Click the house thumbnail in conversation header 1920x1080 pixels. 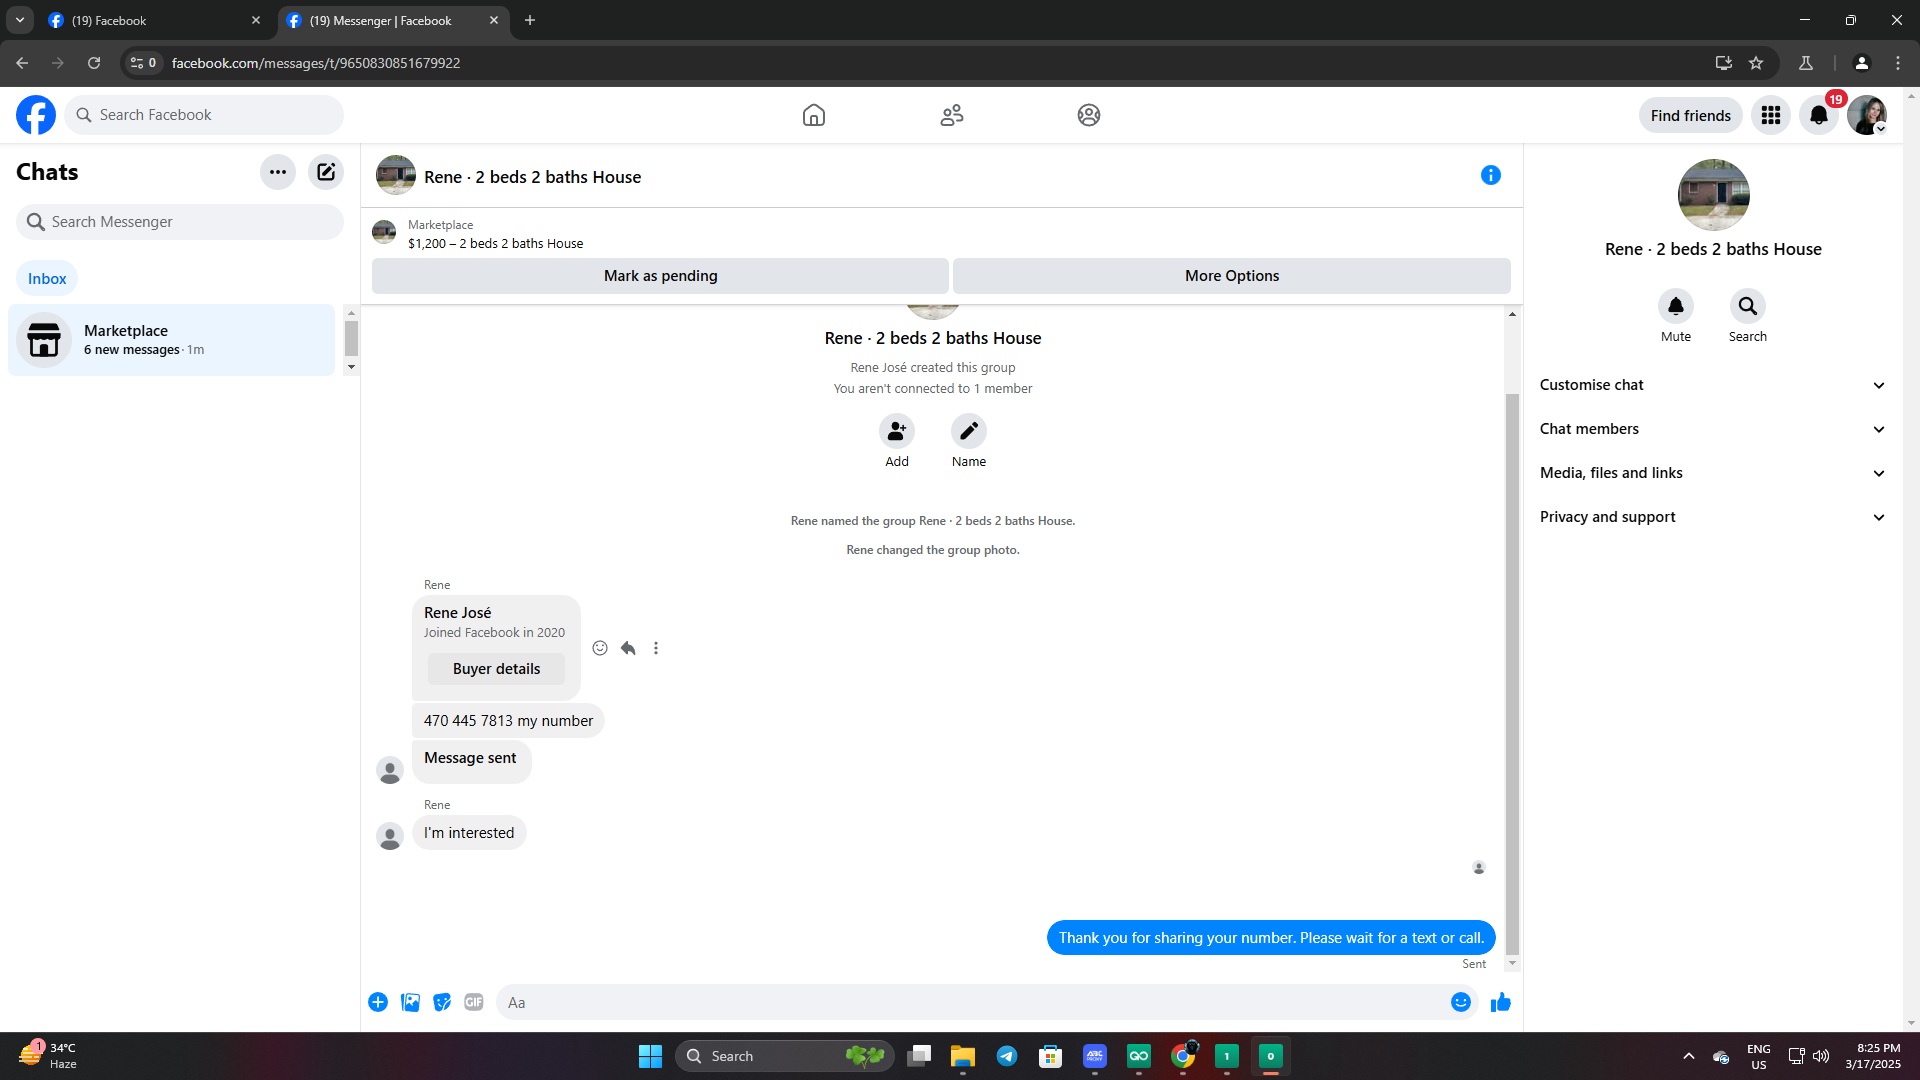tap(396, 175)
